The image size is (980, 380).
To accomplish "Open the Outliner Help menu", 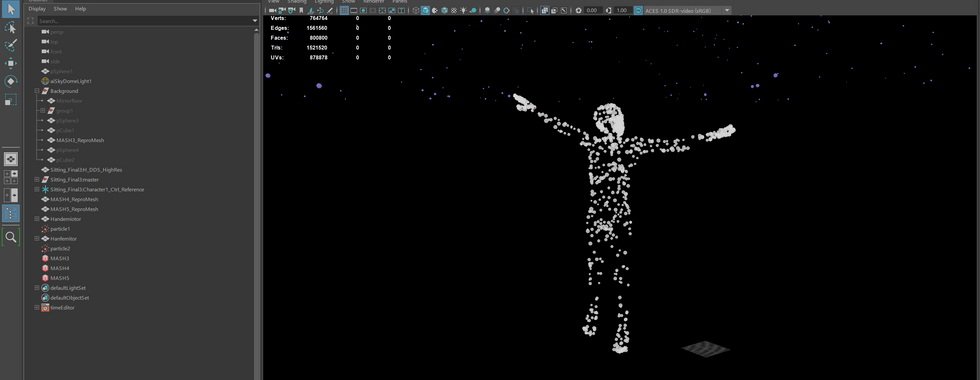I will click(x=81, y=9).
